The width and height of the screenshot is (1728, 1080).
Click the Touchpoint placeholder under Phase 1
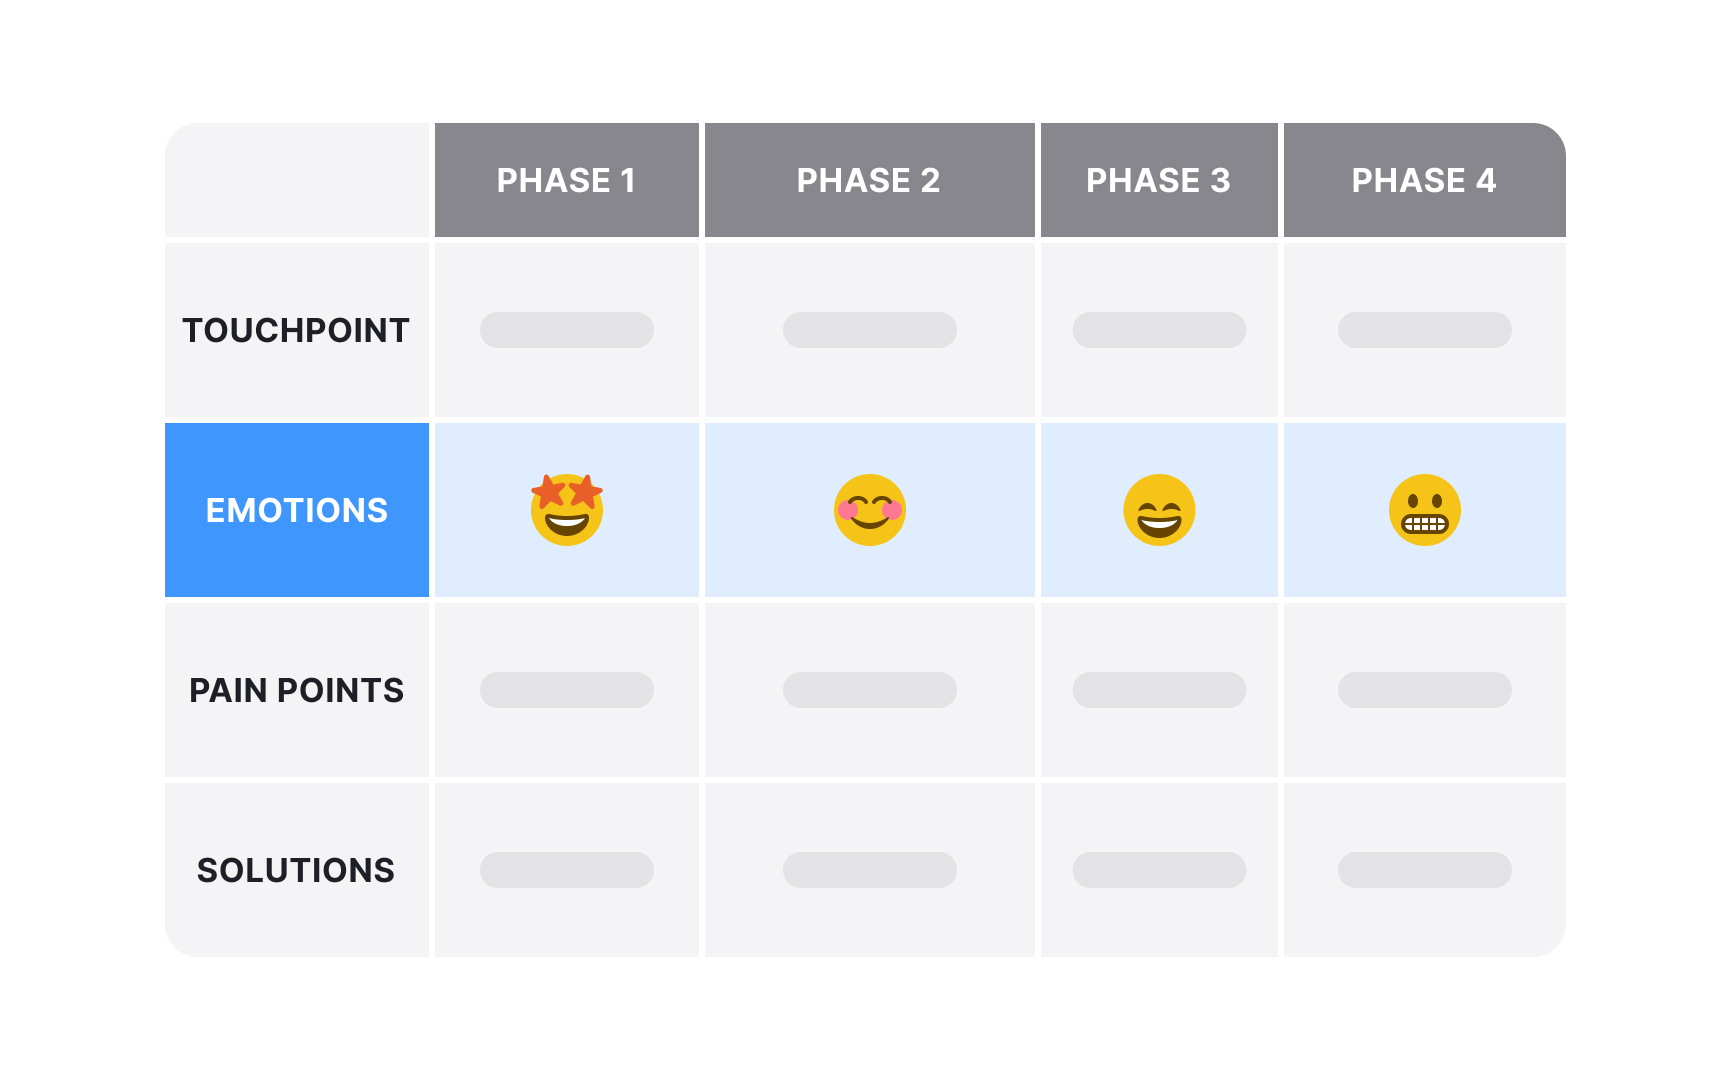pyautogui.click(x=566, y=330)
